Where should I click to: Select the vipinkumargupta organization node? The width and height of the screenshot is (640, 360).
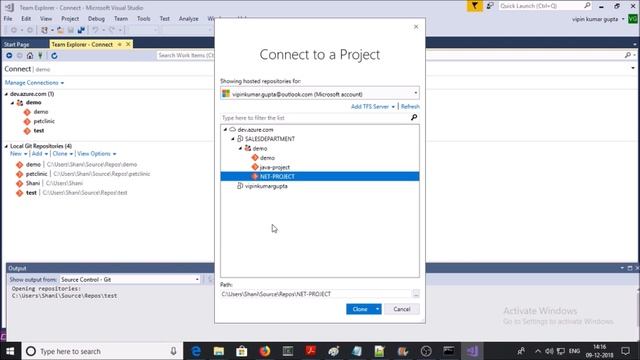pos(266,186)
